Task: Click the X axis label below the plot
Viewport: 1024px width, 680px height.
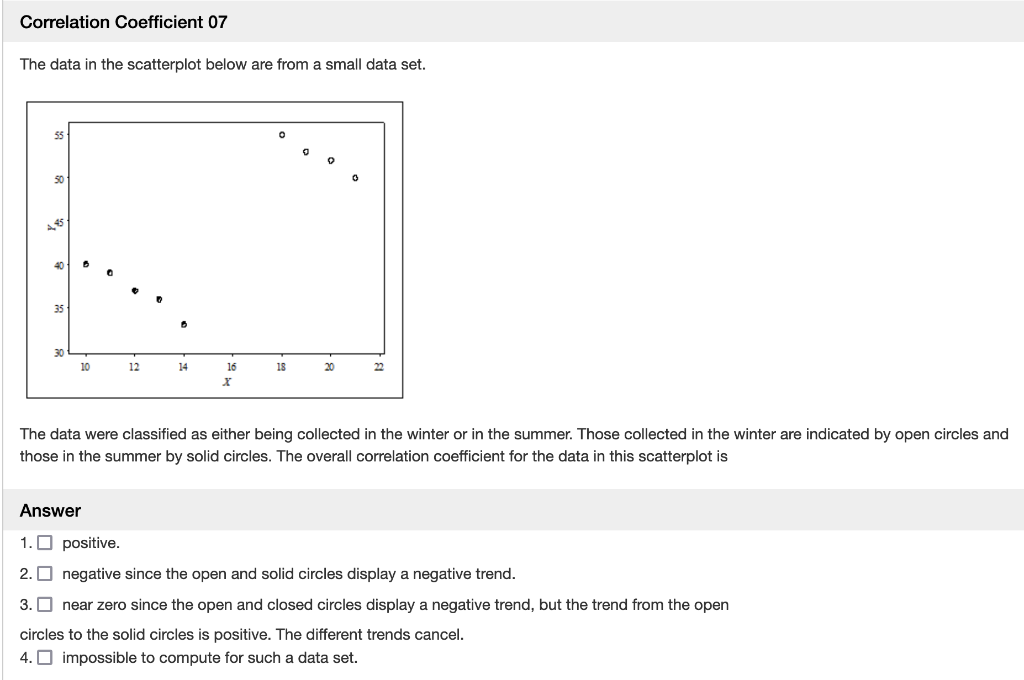Action: 227,380
